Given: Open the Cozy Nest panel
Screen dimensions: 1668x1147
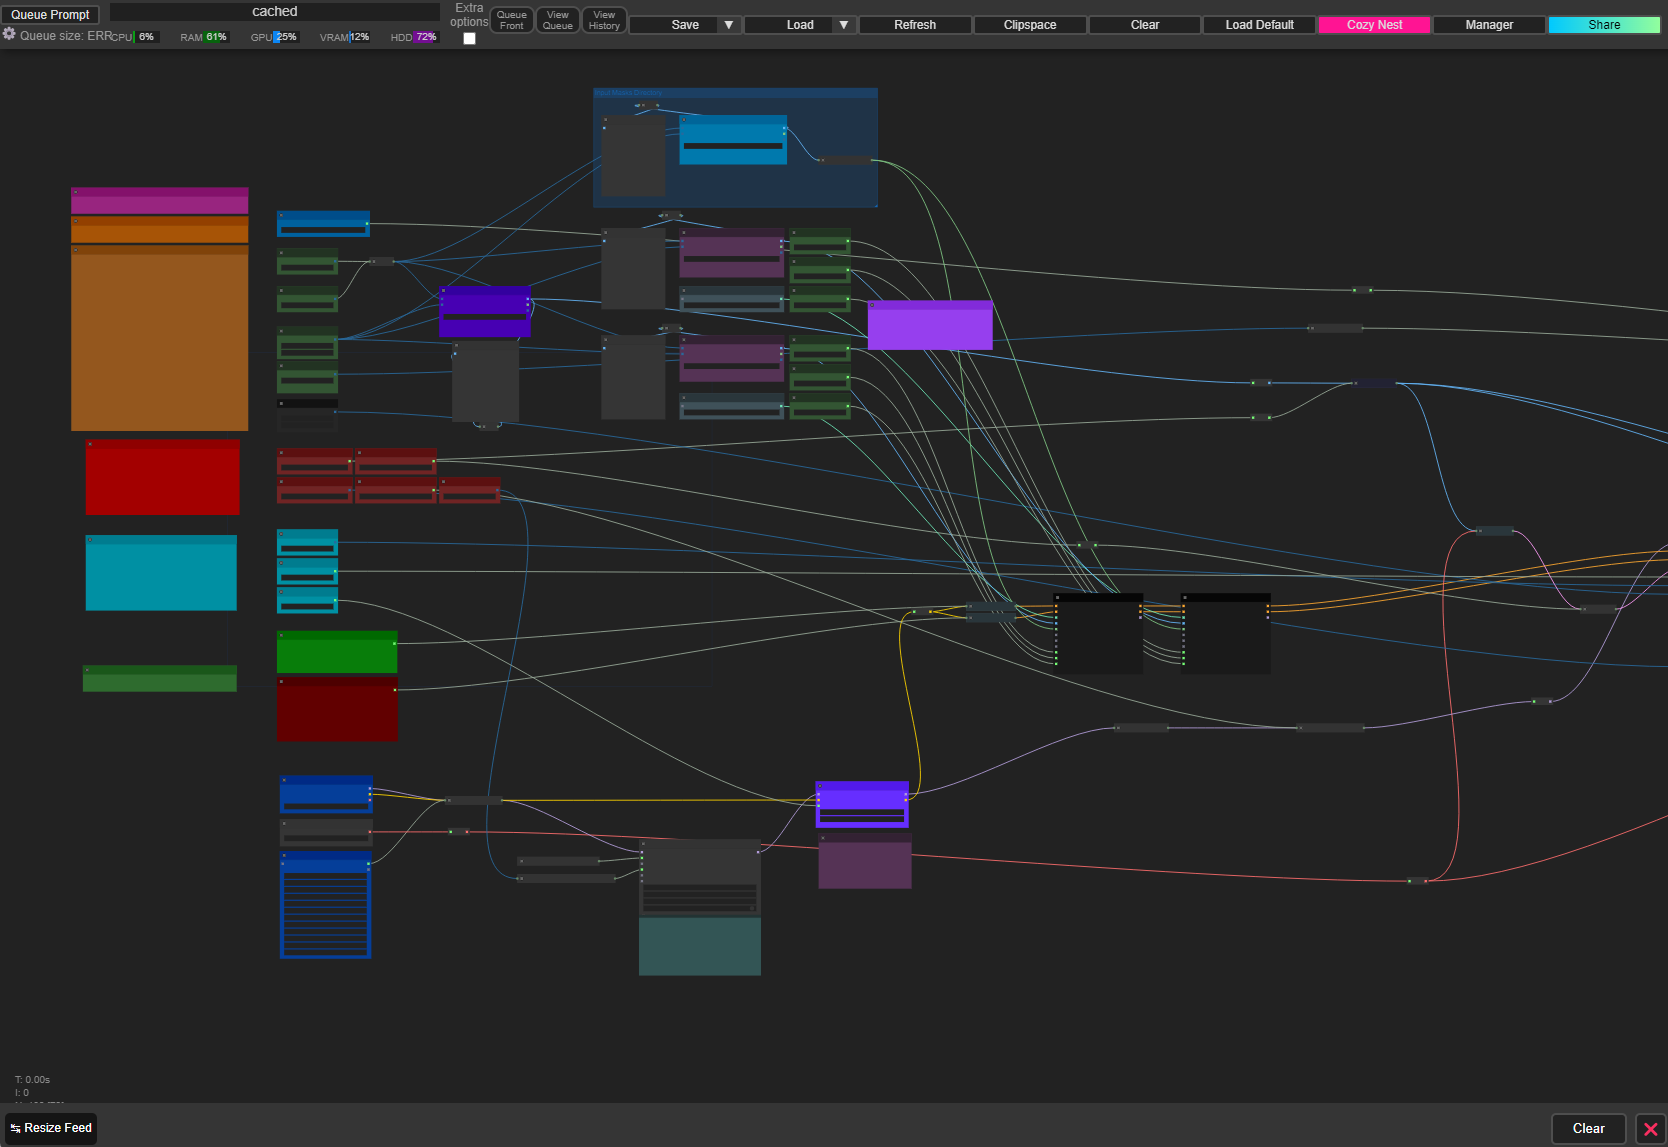Looking at the screenshot, I should [x=1375, y=25].
